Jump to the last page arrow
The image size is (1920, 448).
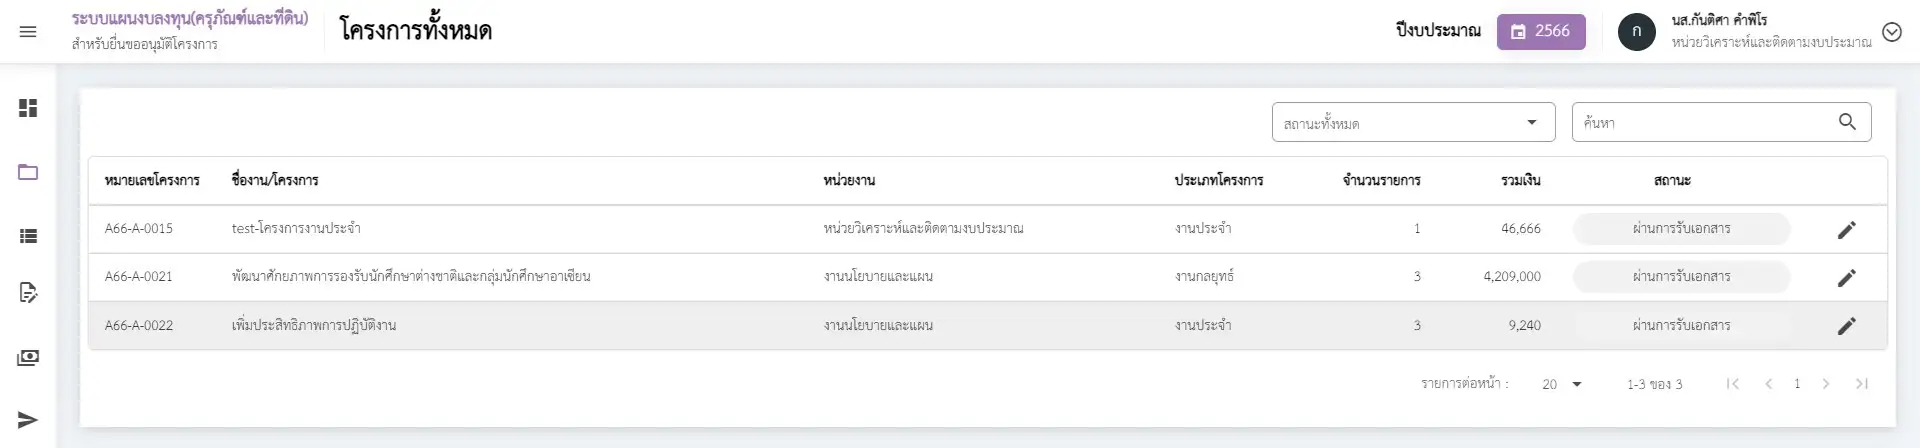tap(1861, 384)
